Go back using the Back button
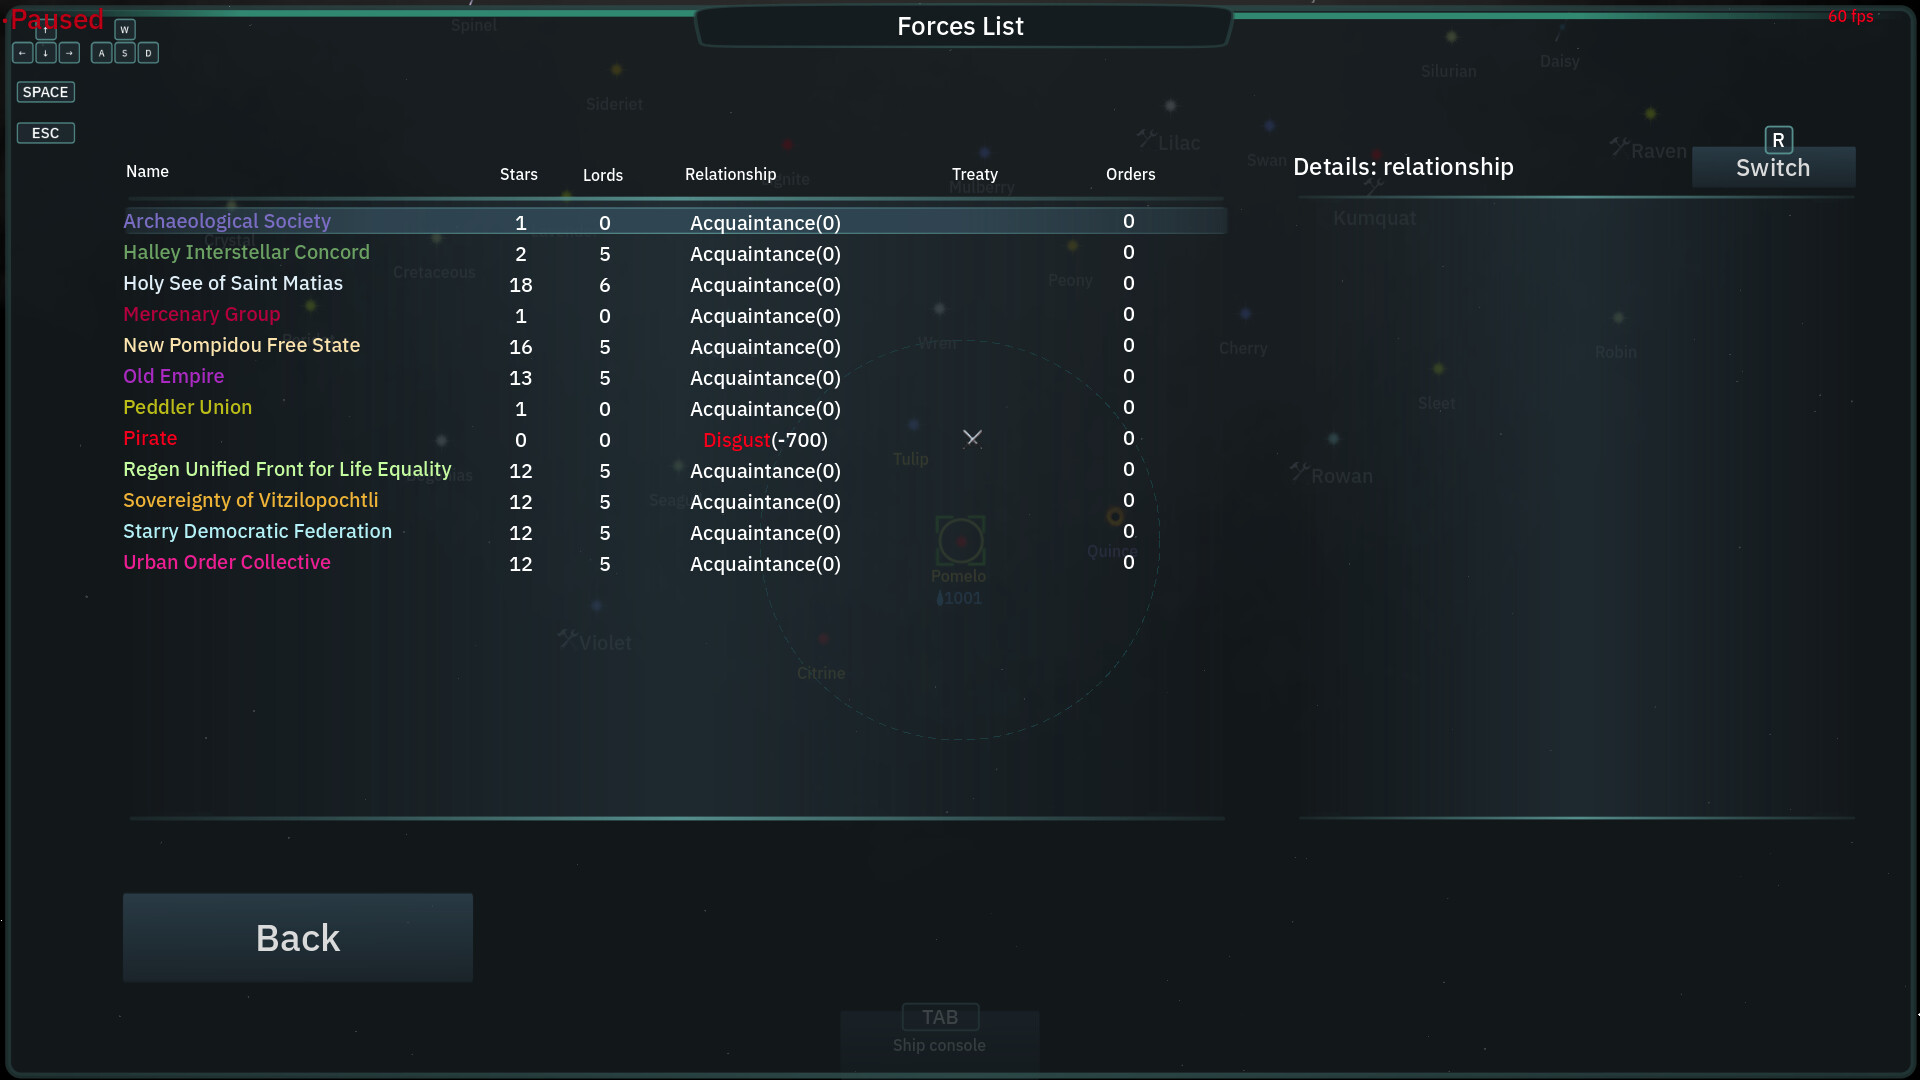This screenshot has height=1080, width=1920. coord(298,938)
